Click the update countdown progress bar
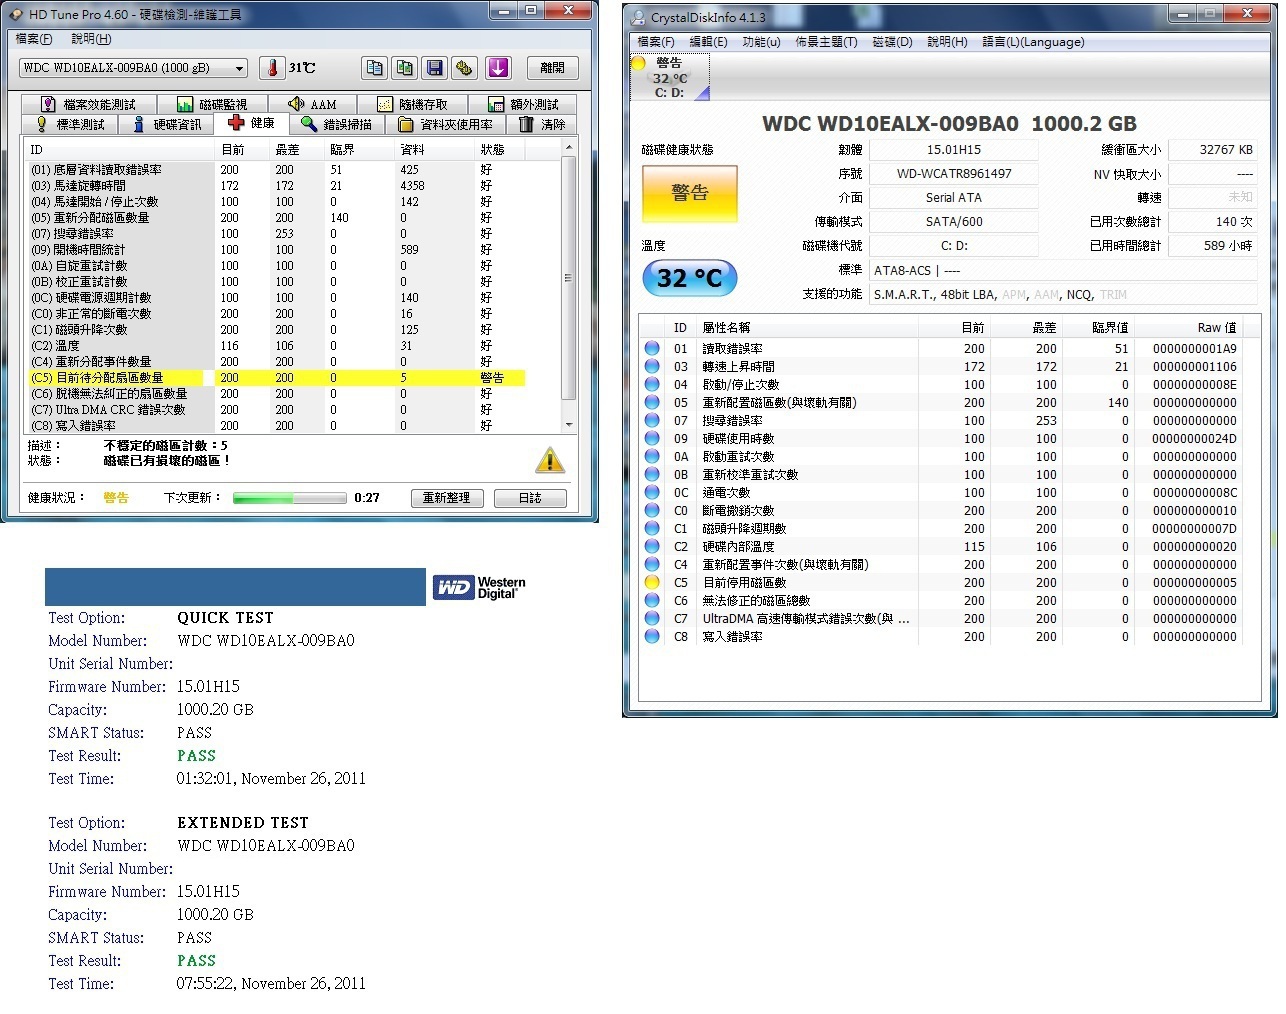The image size is (1286, 1014). pos(289,497)
